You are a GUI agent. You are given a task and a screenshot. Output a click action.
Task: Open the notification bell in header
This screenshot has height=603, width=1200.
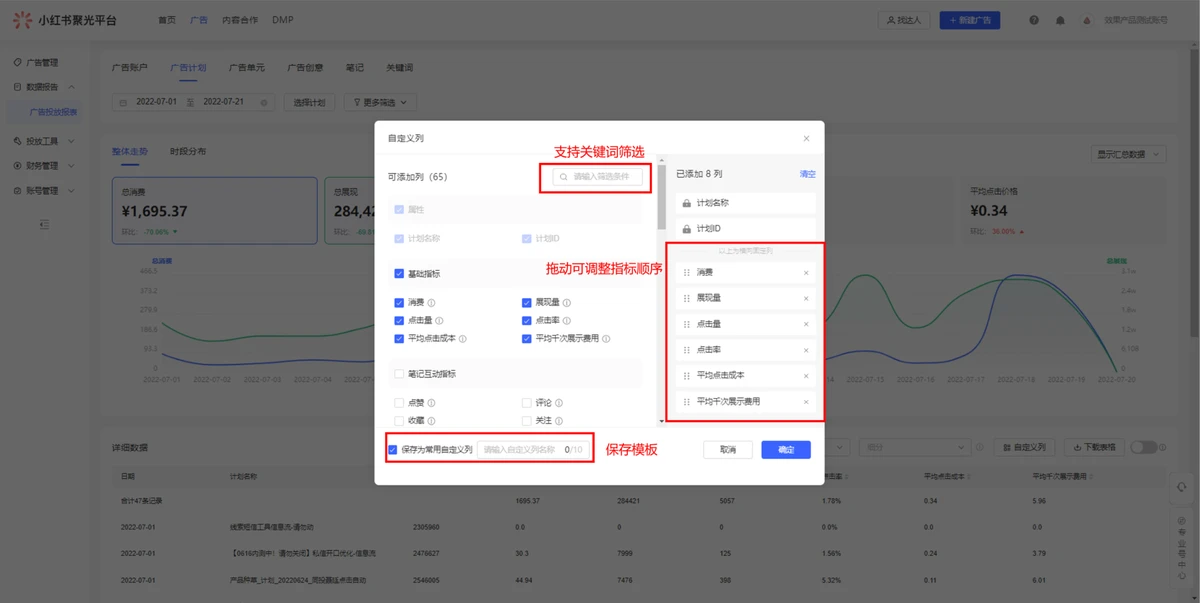click(1060, 20)
